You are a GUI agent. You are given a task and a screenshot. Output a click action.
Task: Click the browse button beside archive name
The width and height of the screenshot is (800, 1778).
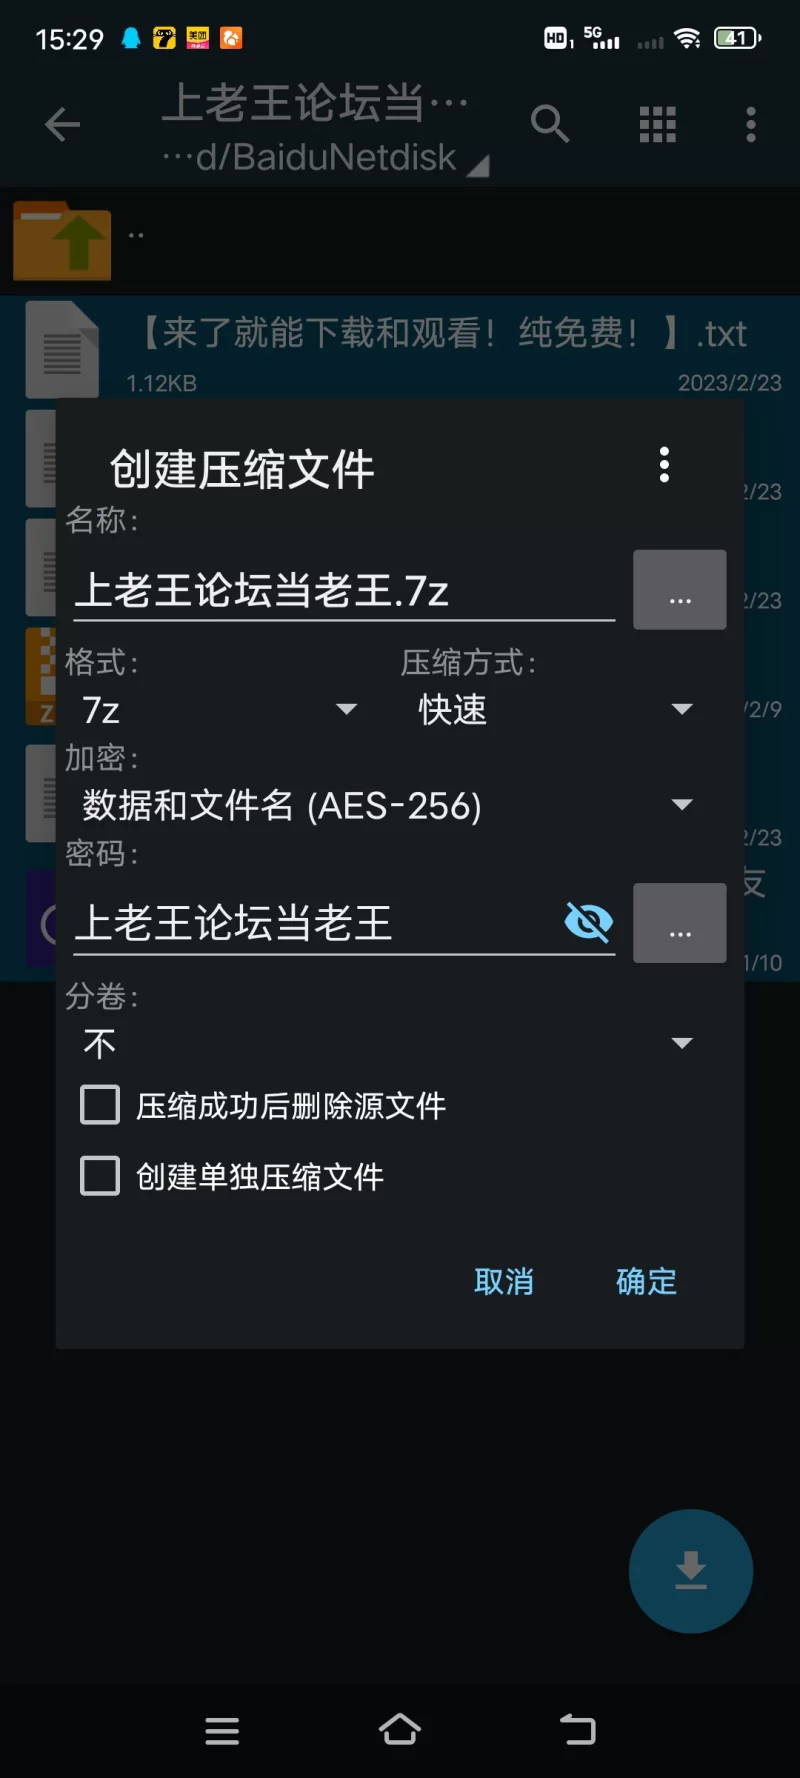click(680, 590)
